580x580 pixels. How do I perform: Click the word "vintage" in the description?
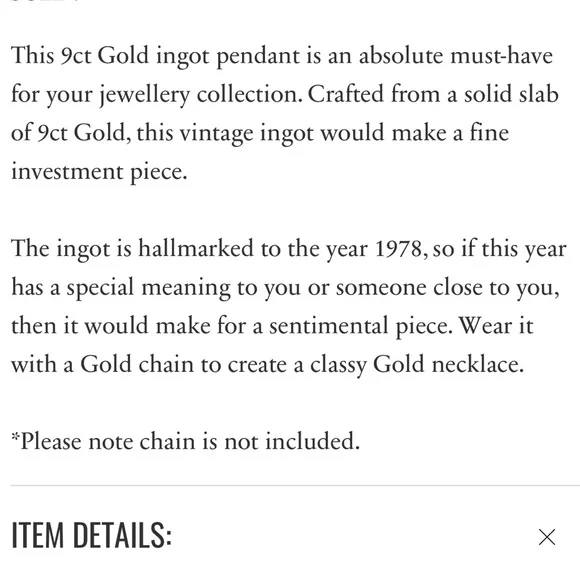(216, 134)
